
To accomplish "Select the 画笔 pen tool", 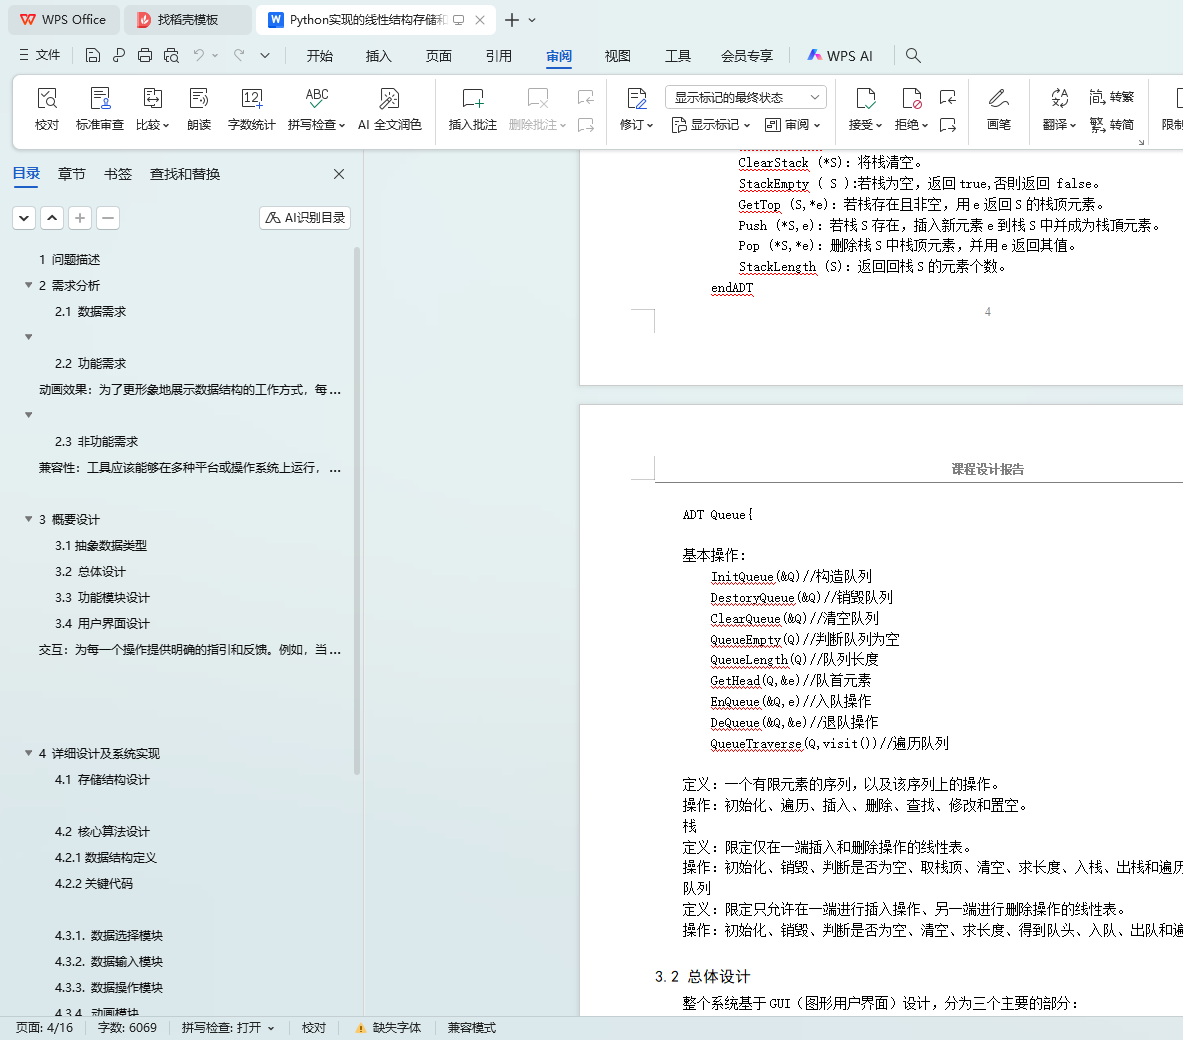I will coord(998,98).
